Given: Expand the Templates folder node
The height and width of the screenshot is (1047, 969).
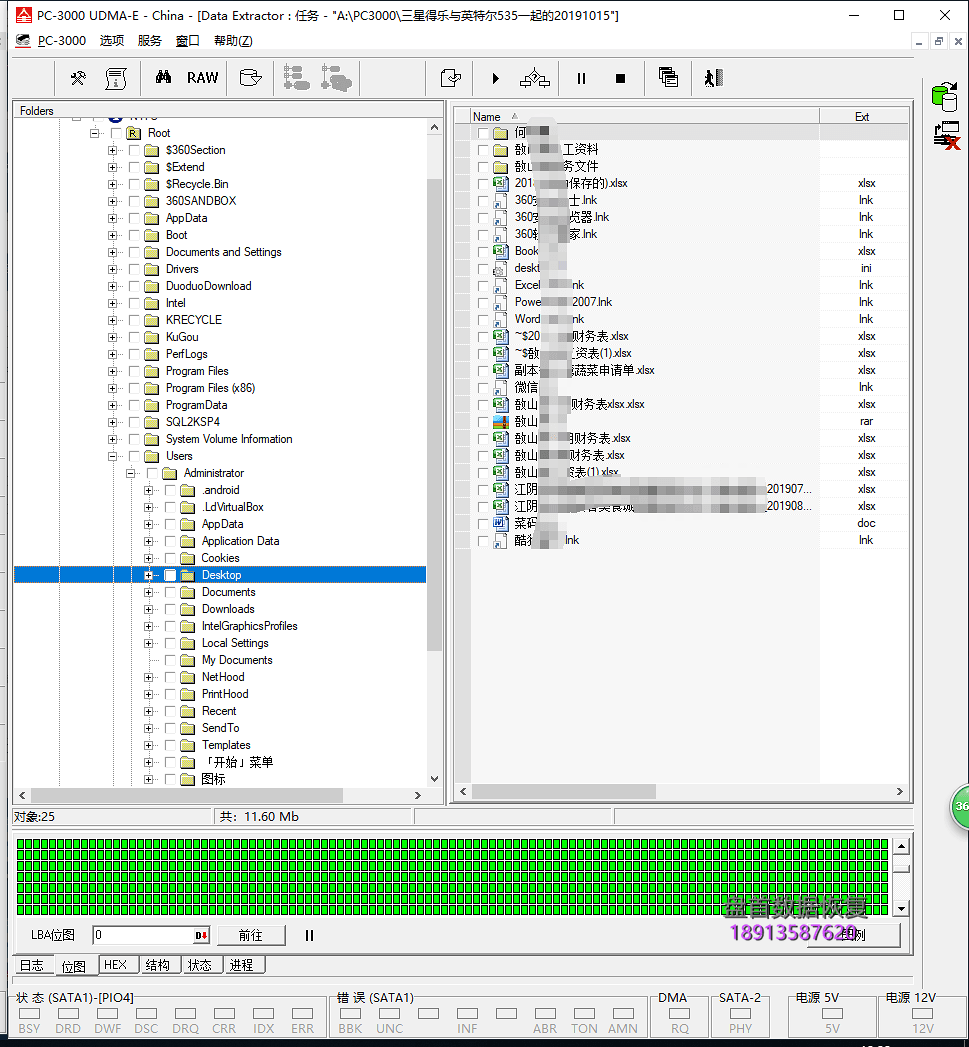Looking at the screenshot, I should (x=148, y=746).
